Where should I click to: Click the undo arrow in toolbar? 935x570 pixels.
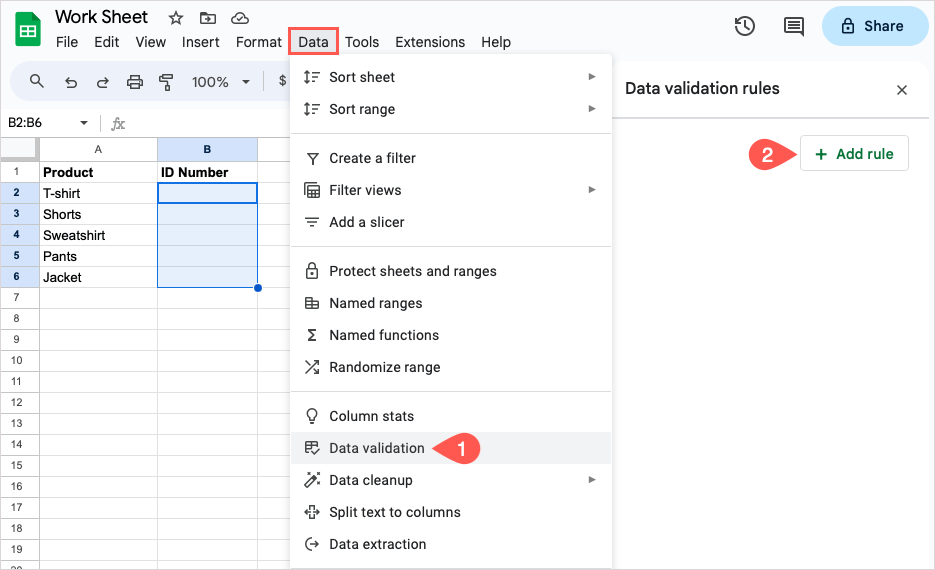point(71,82)
